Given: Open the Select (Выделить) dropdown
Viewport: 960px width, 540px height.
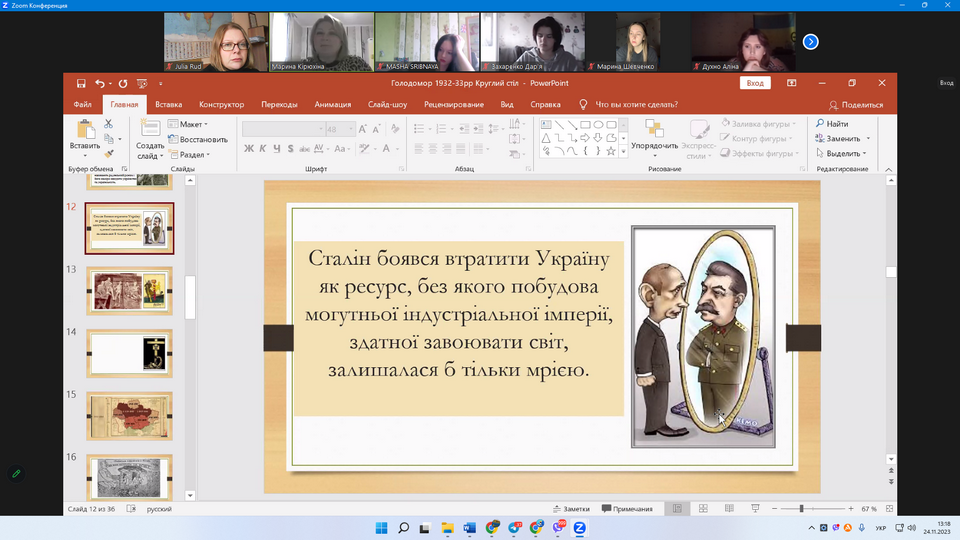Looking at the screenshot, I should [x=843, y=153].
